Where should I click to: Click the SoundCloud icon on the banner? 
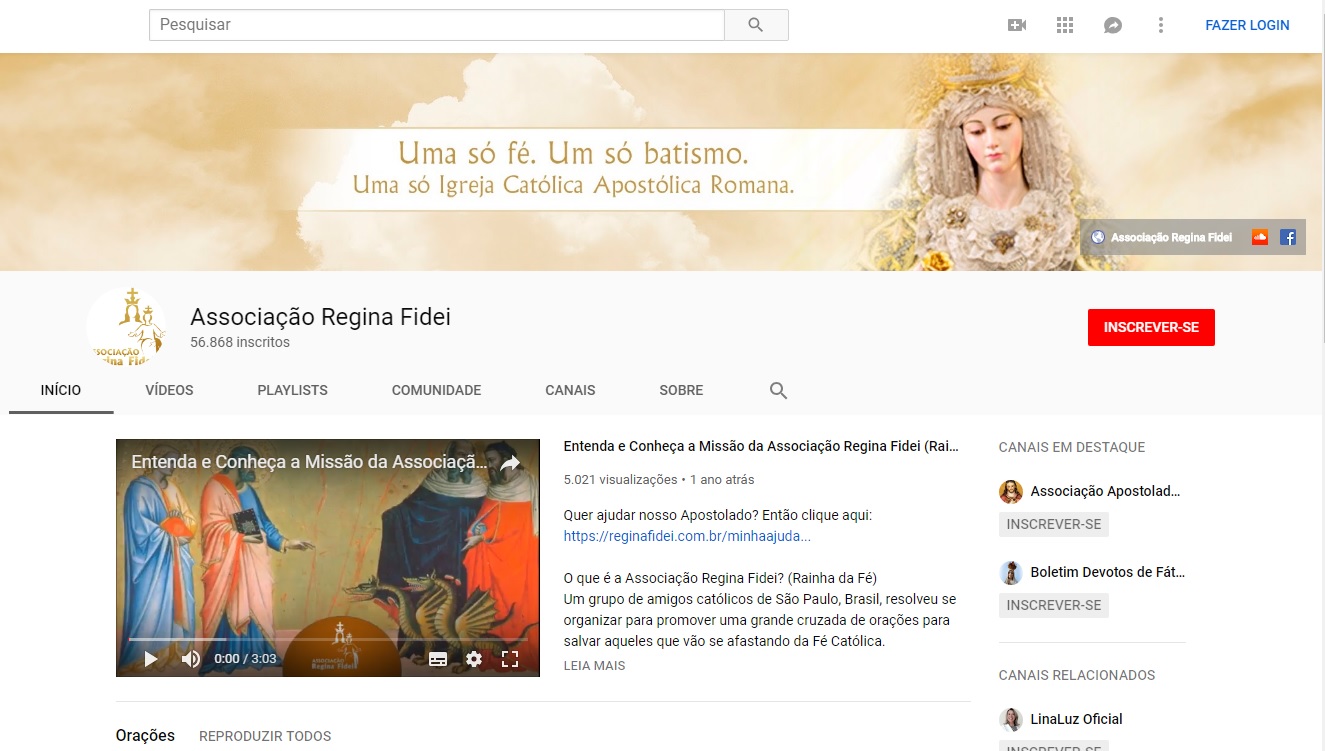(x=1260, y=237)
